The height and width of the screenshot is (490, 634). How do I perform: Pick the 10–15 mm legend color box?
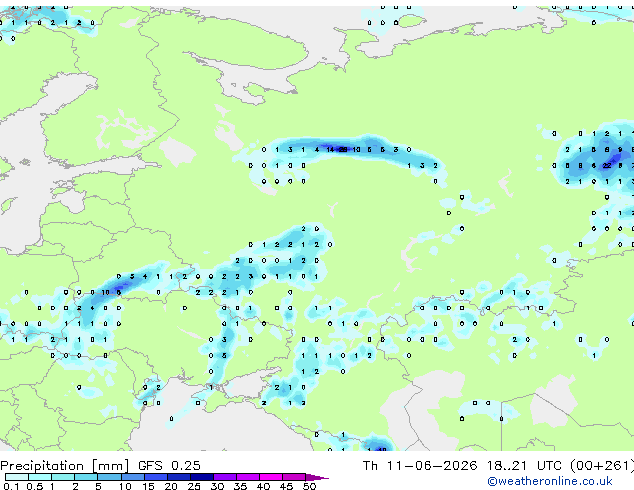pos(132,477)
